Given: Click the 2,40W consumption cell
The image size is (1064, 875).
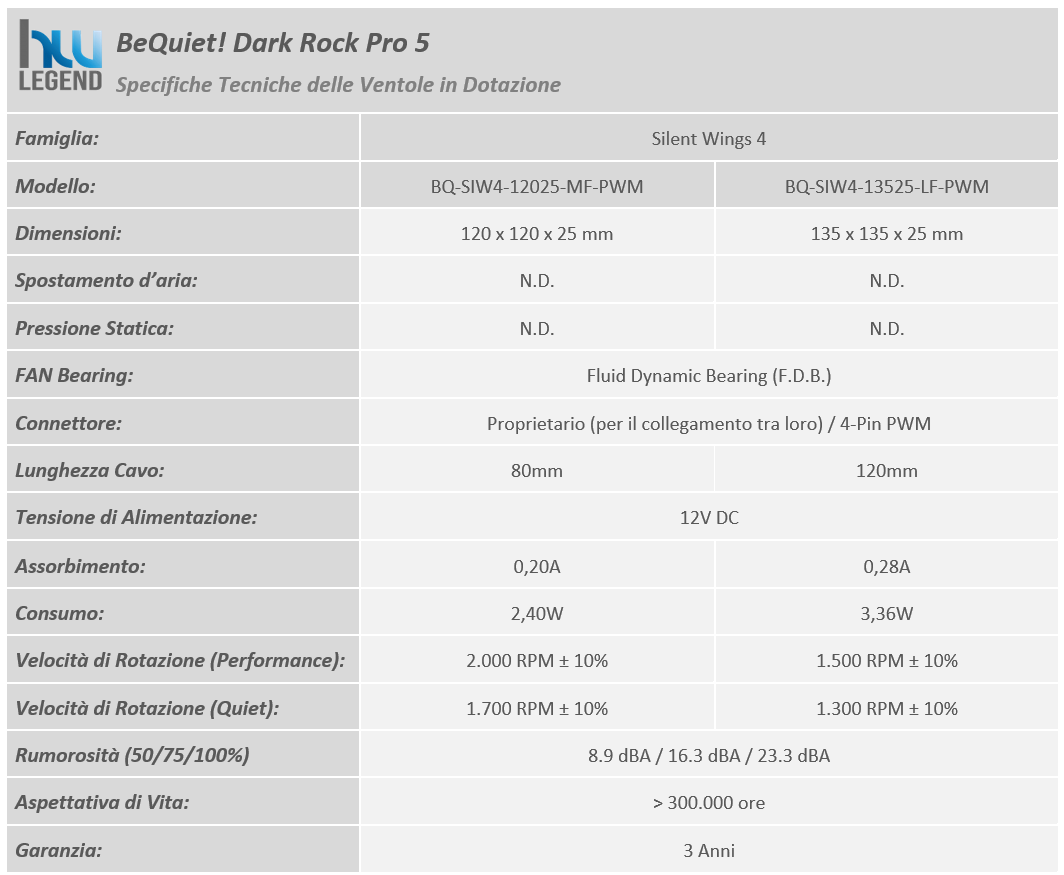Looking at the screenshot, I should tap(537, 614).
